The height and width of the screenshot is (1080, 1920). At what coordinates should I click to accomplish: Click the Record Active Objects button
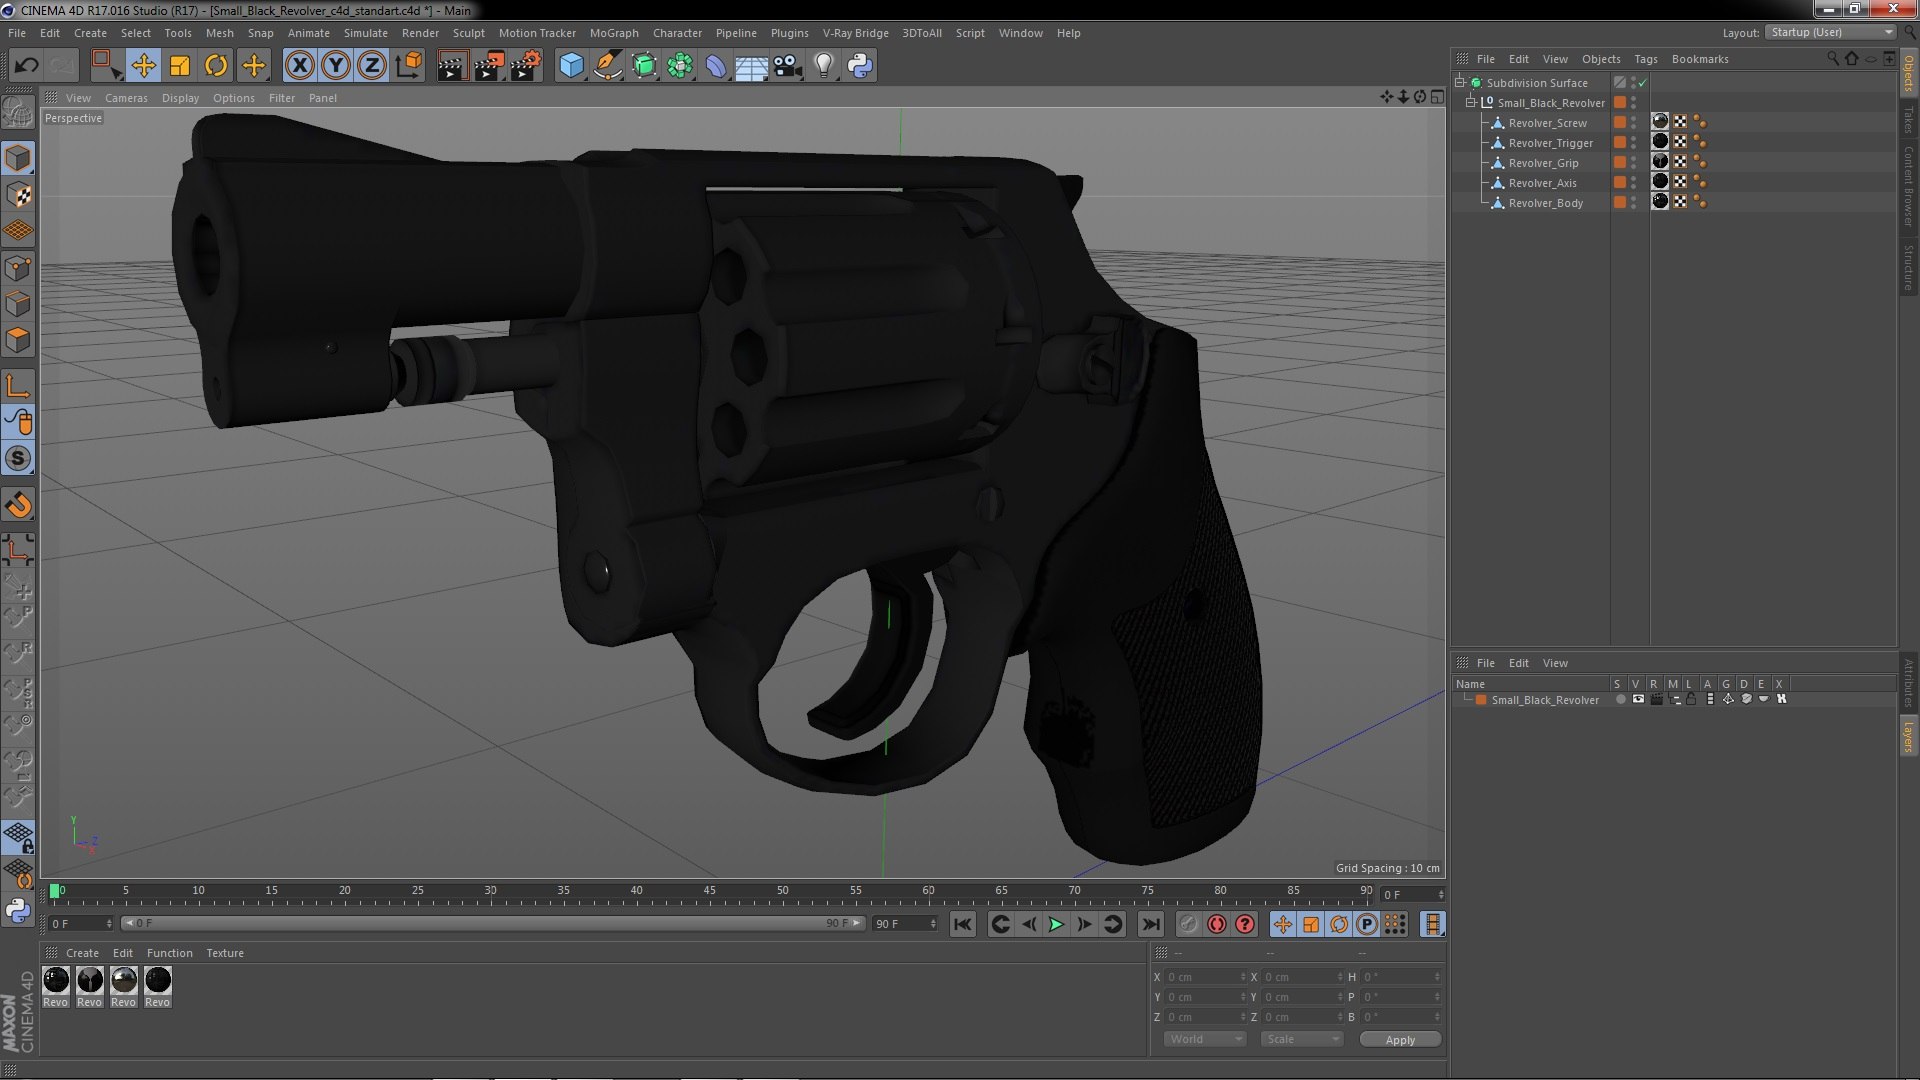(x=1188, y=925)
